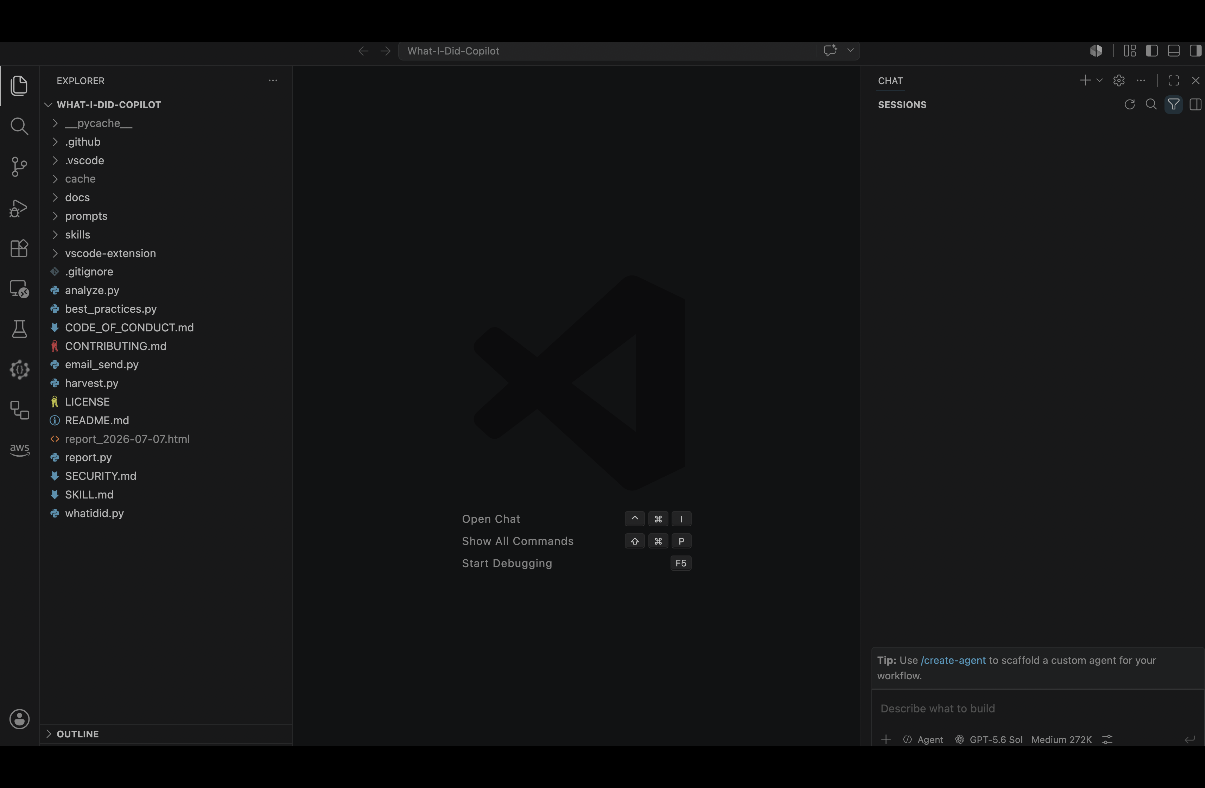Open the .gitignore file

(x=166, y=272)
